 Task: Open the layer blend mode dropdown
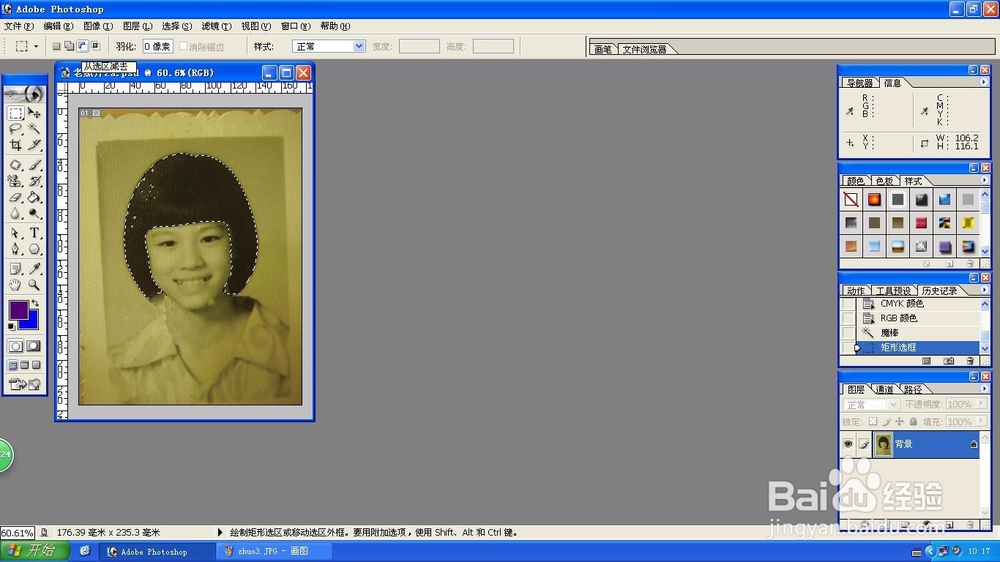pyautogui.click(x=871, y=404)
